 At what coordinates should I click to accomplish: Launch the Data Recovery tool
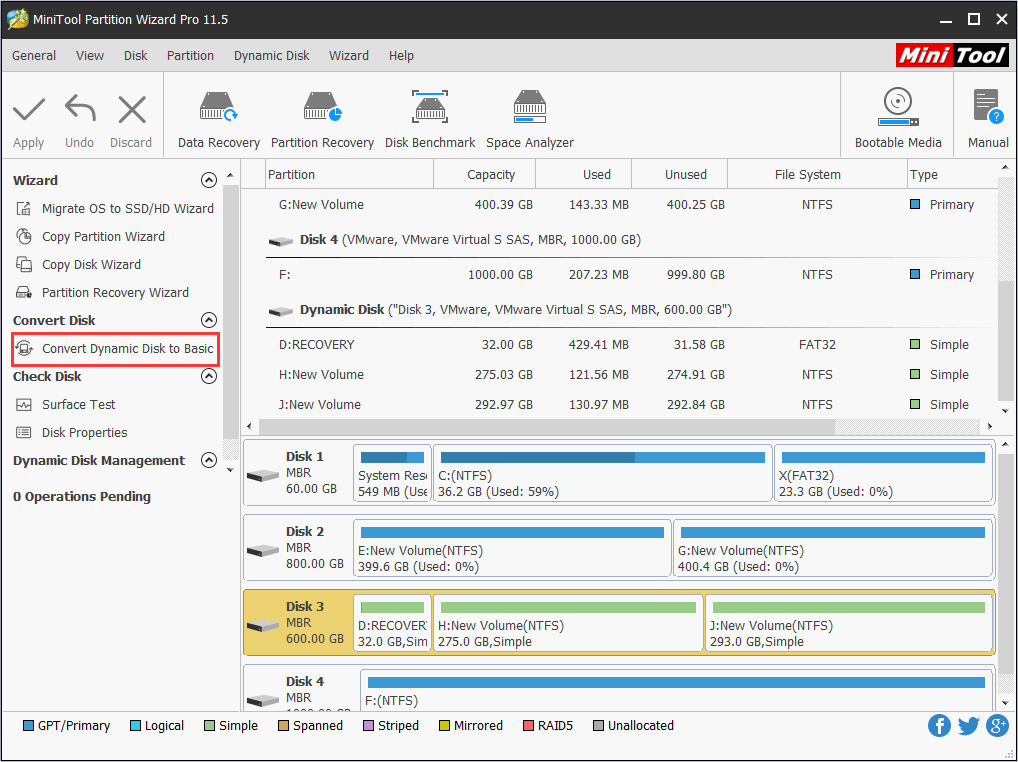[218, 115]
